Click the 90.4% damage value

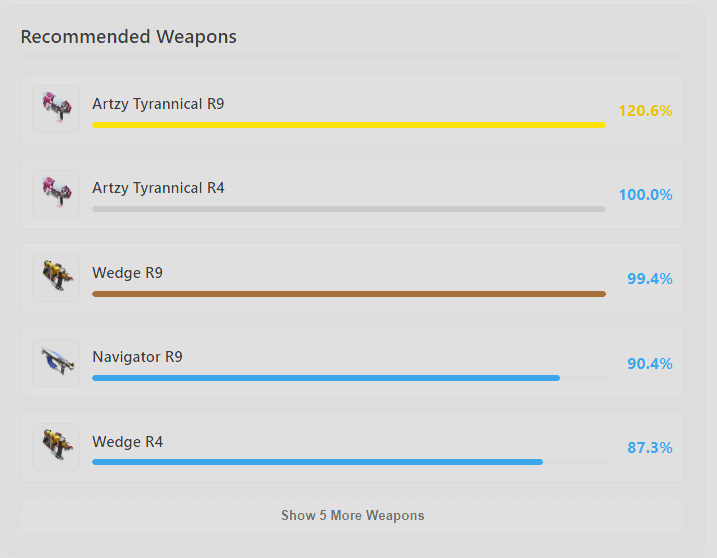pos(649,363)
